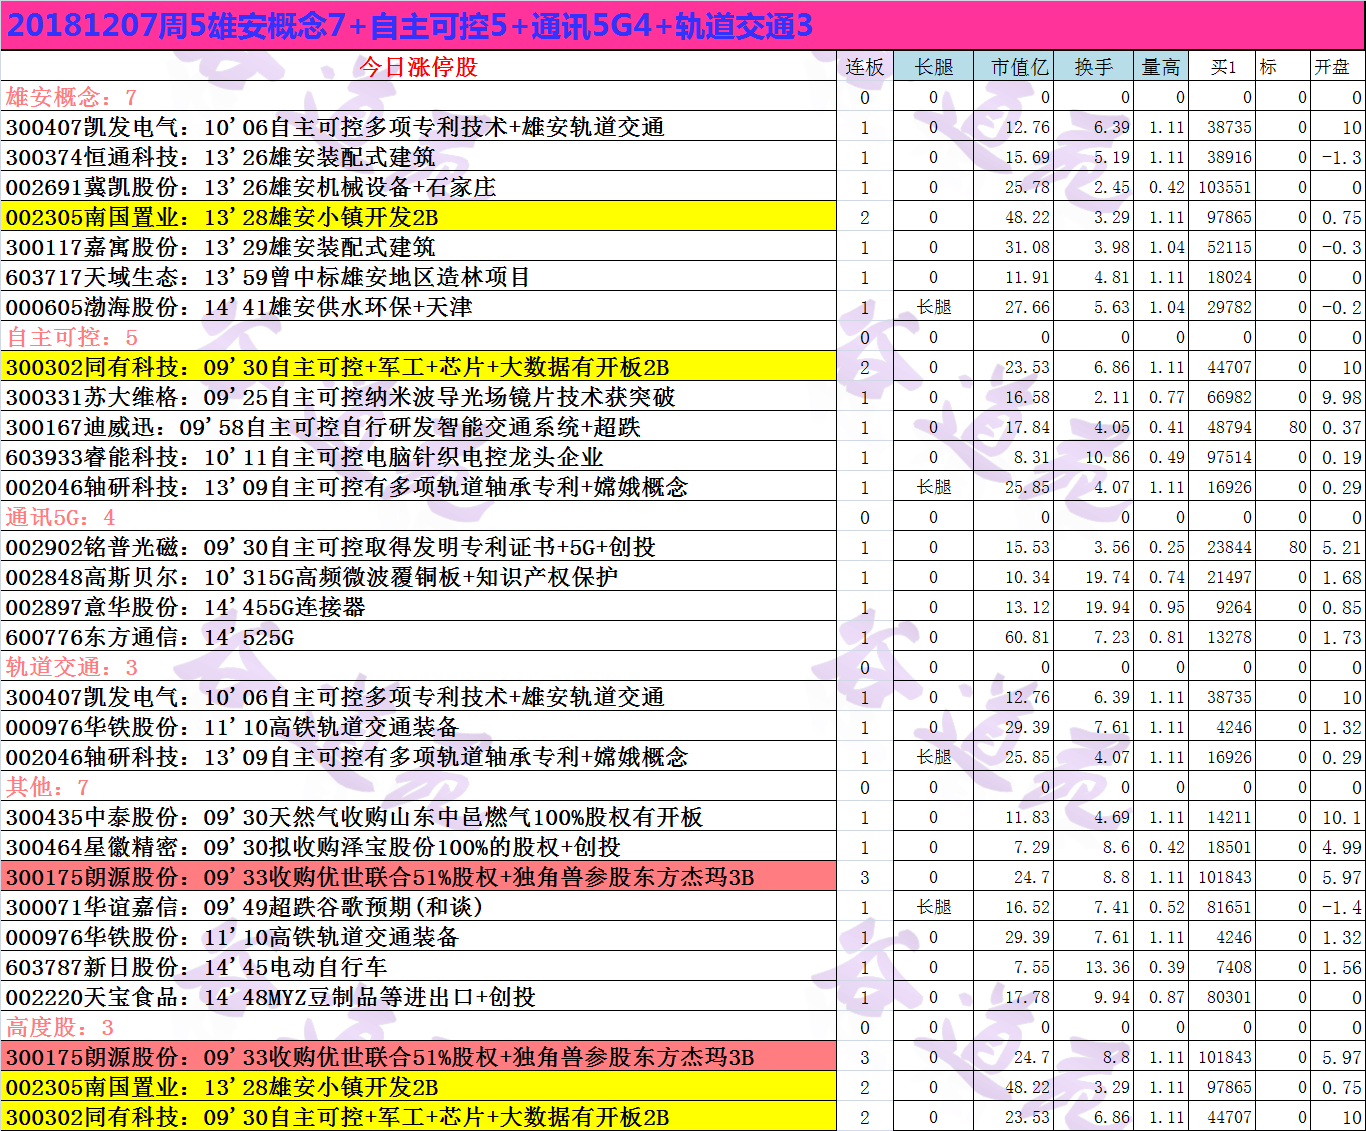Click the 603933睿能科技 row description
Image resolution: width=1366 pixels, height=1131 pixels.
304,457
